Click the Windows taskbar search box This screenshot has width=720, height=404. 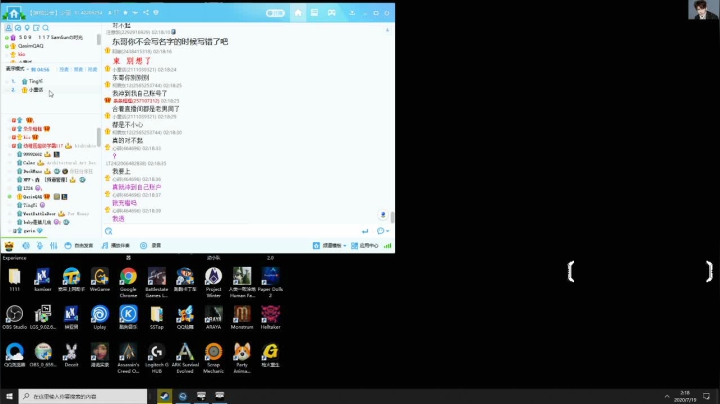click(83, 396)
